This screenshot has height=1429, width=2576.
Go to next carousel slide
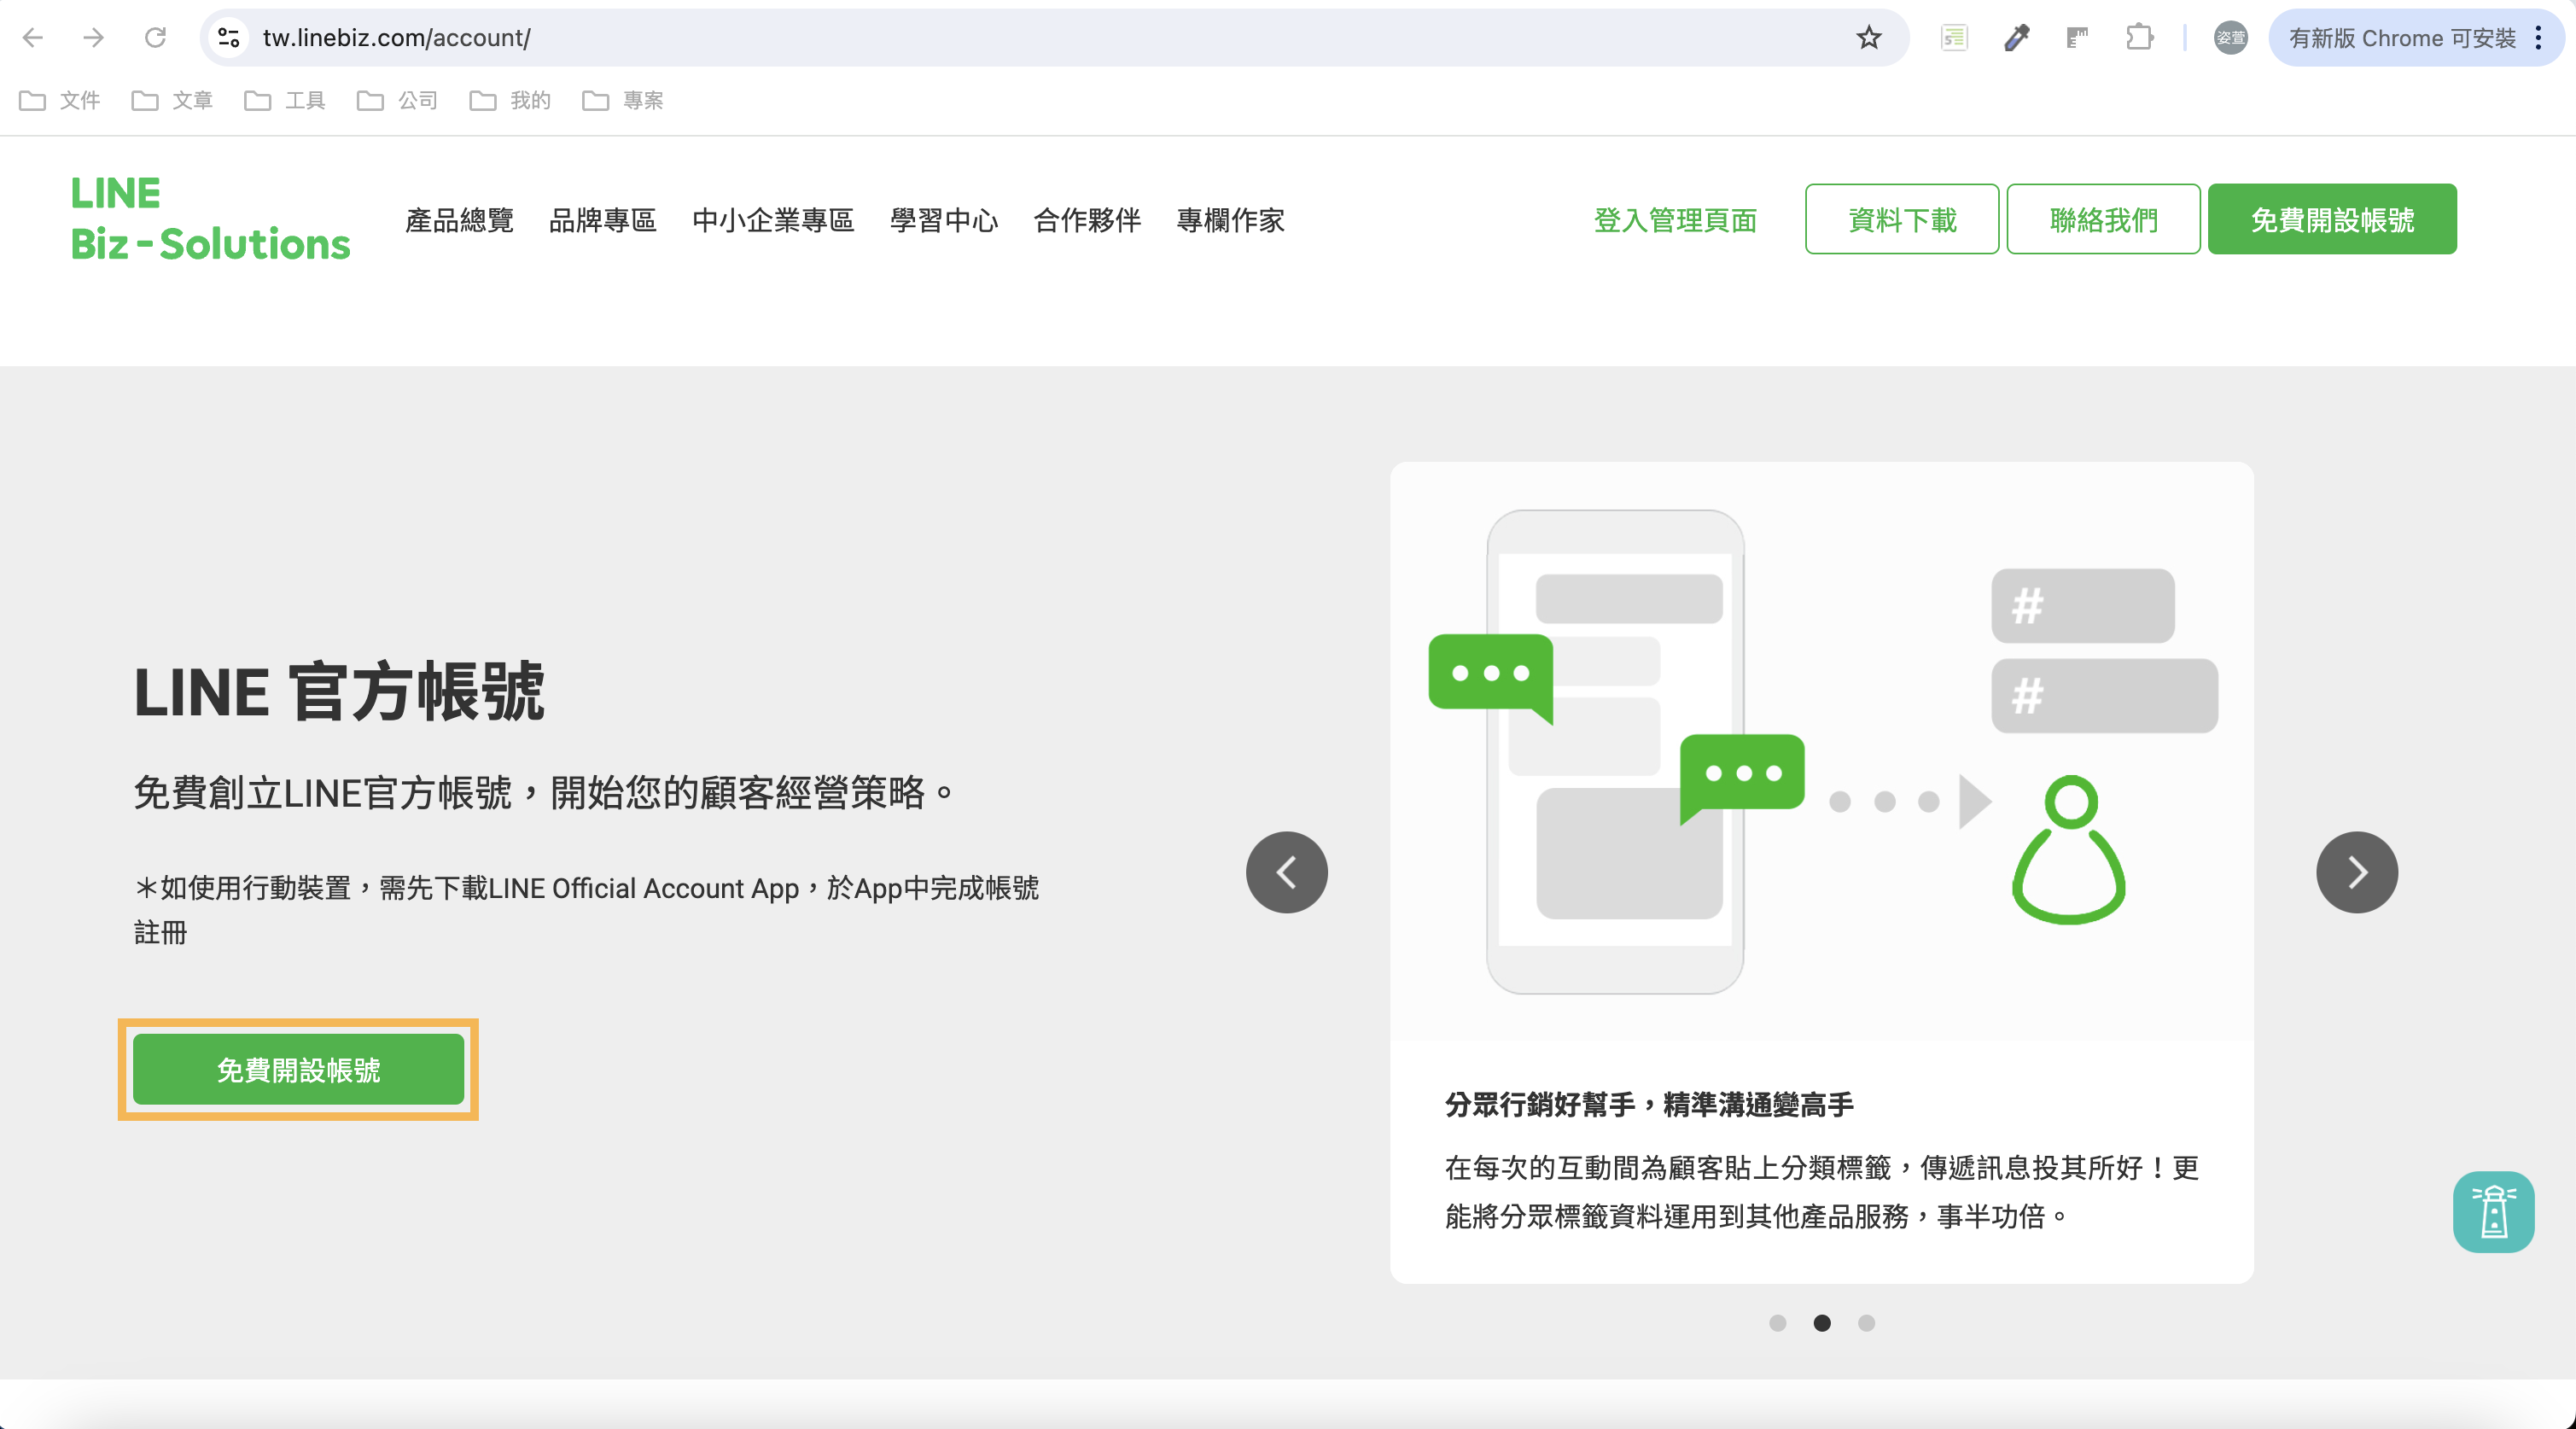click(2356, 872)
